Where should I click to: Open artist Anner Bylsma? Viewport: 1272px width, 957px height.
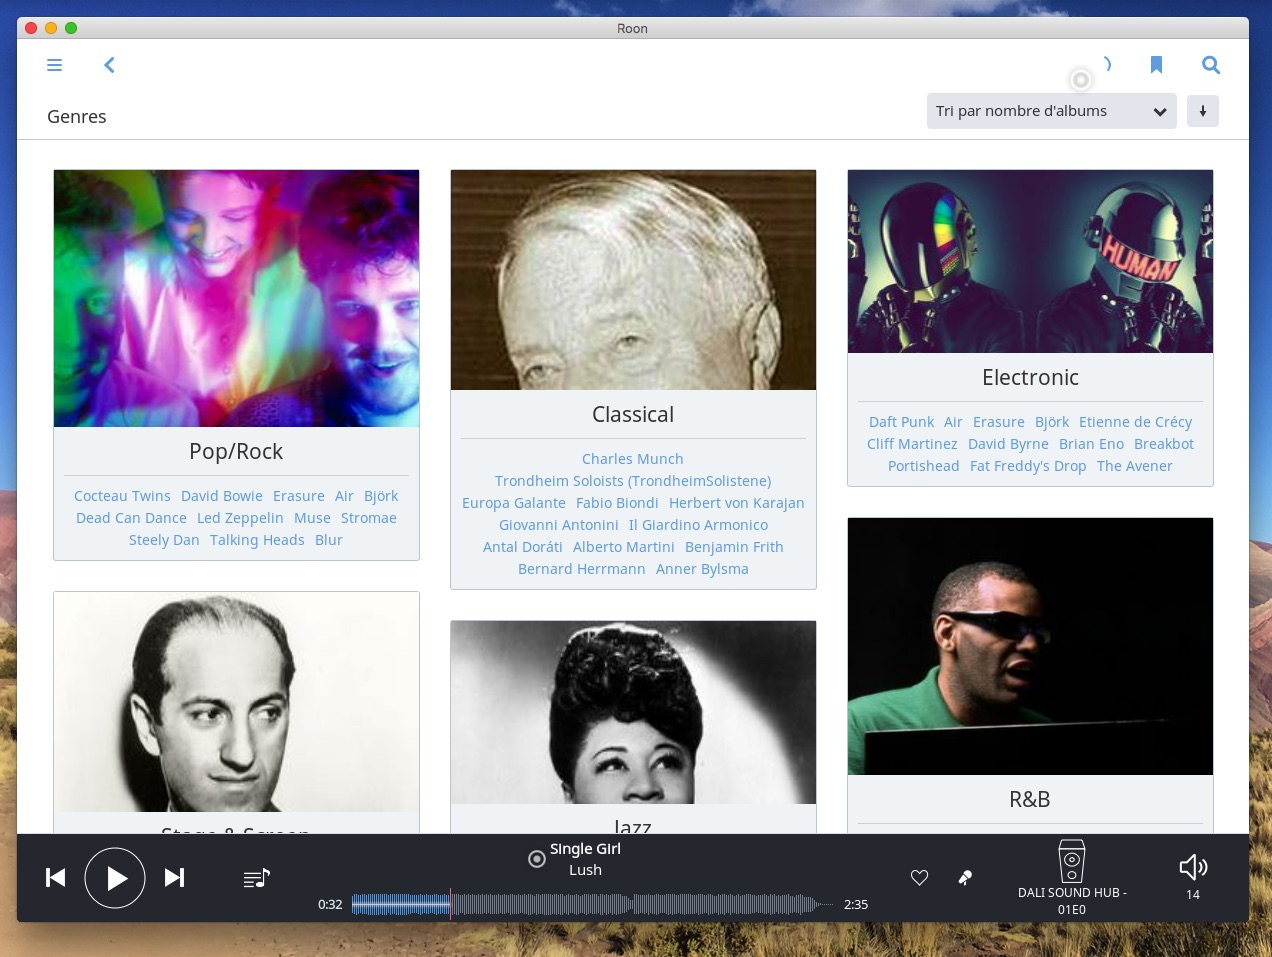[x=702, y=569]
